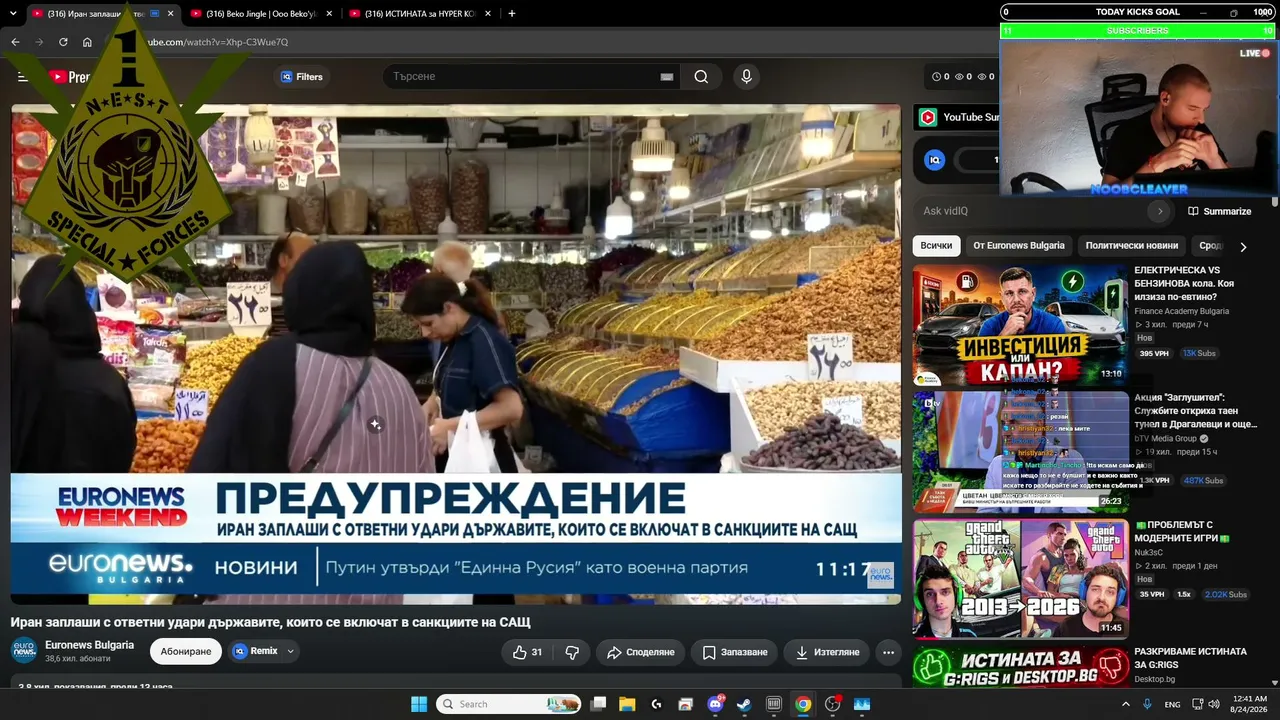
Task: Open the on-screen keyboard in search box
Action: pyautogui.click(x=667, y=77)
